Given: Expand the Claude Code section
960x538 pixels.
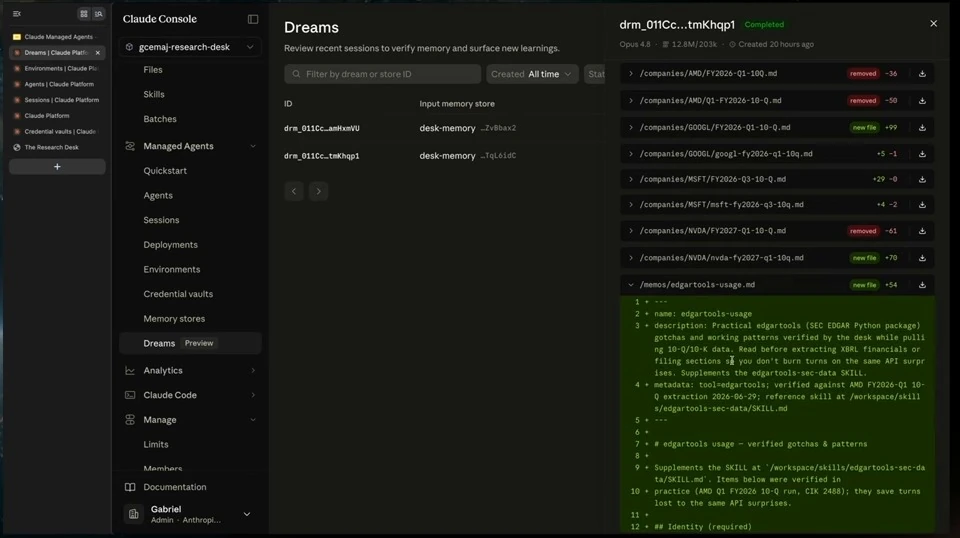Looking at the screenshot, I should 252,395.
